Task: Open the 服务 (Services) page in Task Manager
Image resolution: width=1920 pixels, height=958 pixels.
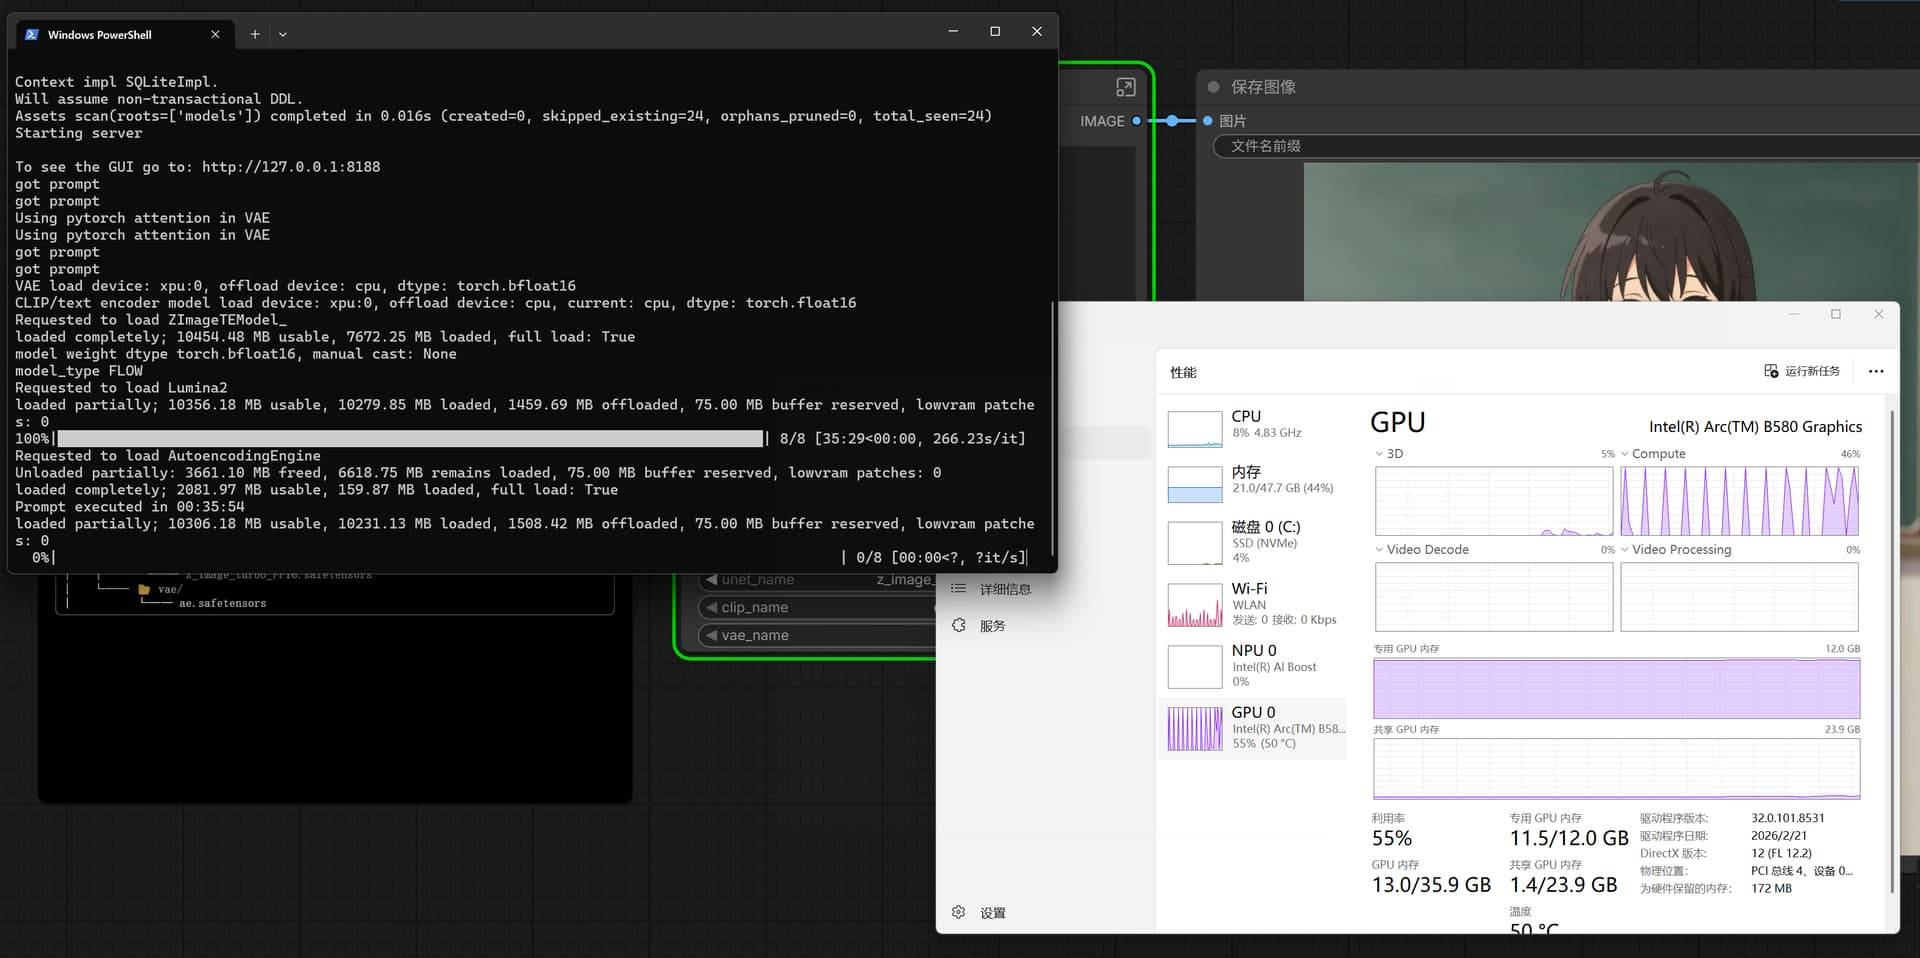Action: point(992,626)
